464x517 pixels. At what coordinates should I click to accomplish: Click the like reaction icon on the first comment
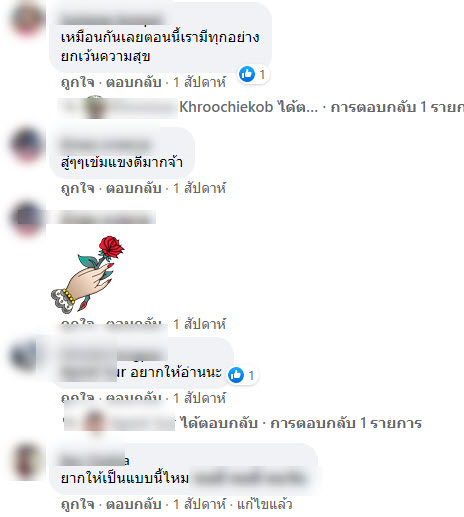(247, 74)
